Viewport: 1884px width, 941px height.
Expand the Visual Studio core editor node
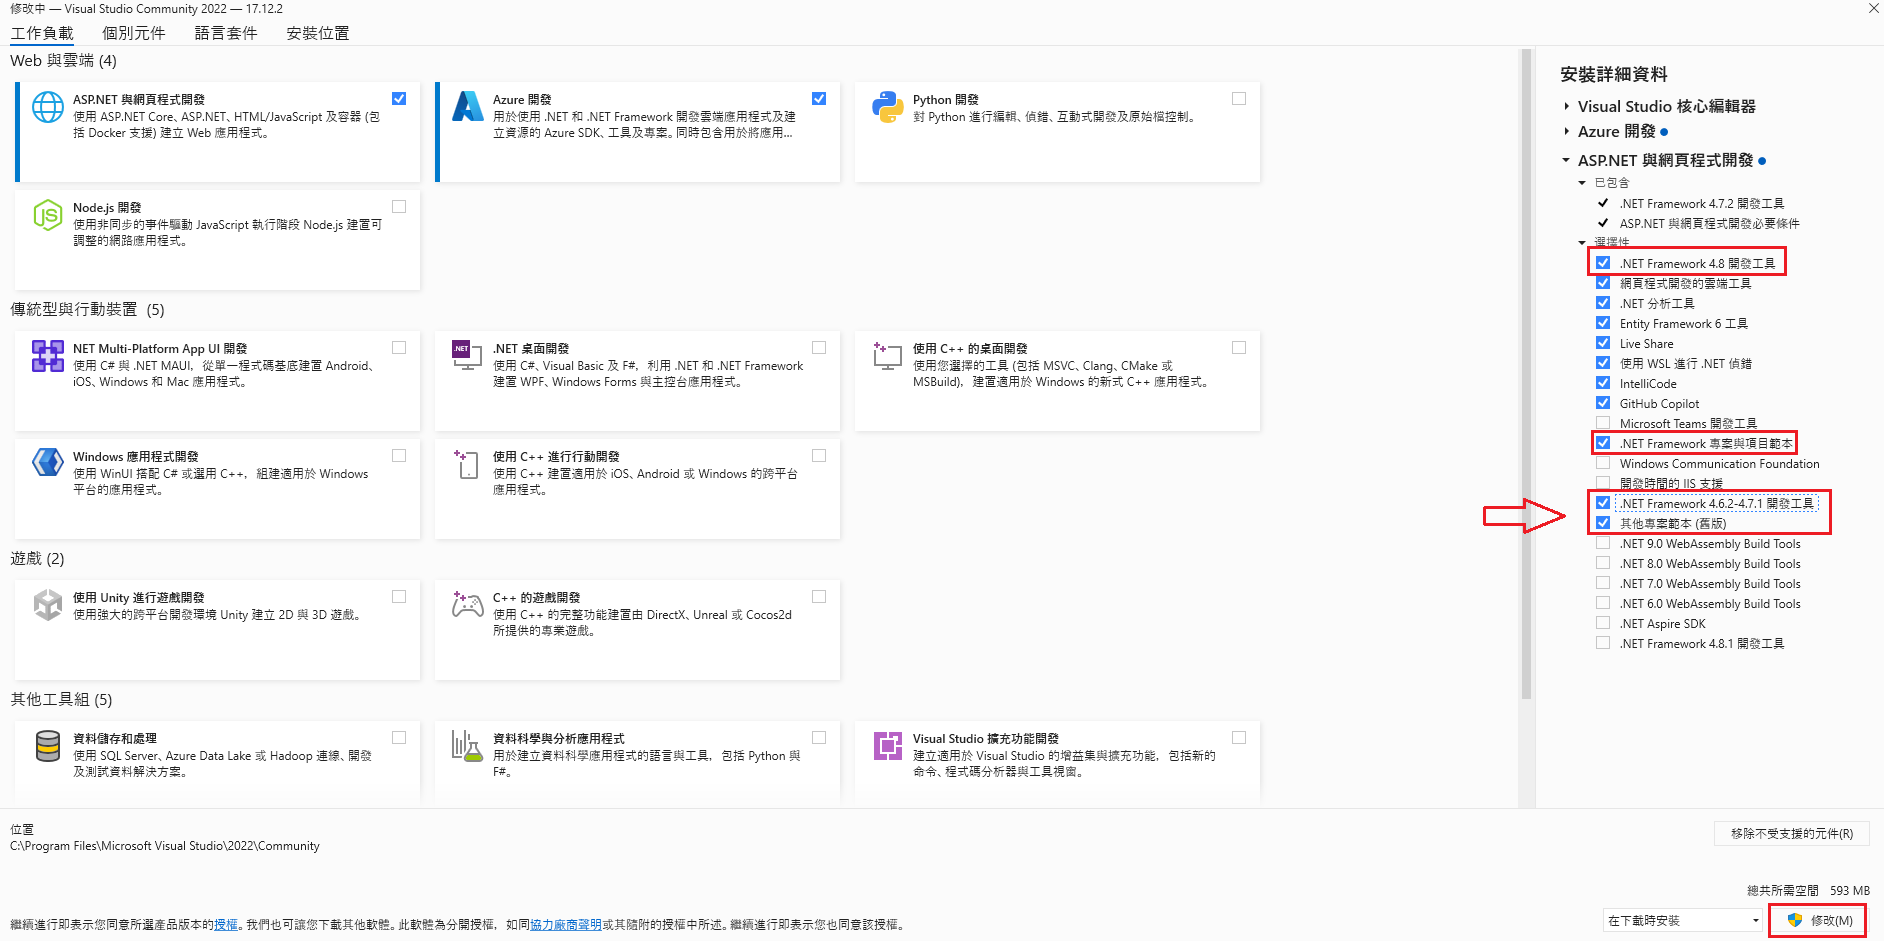(1566, 106)
